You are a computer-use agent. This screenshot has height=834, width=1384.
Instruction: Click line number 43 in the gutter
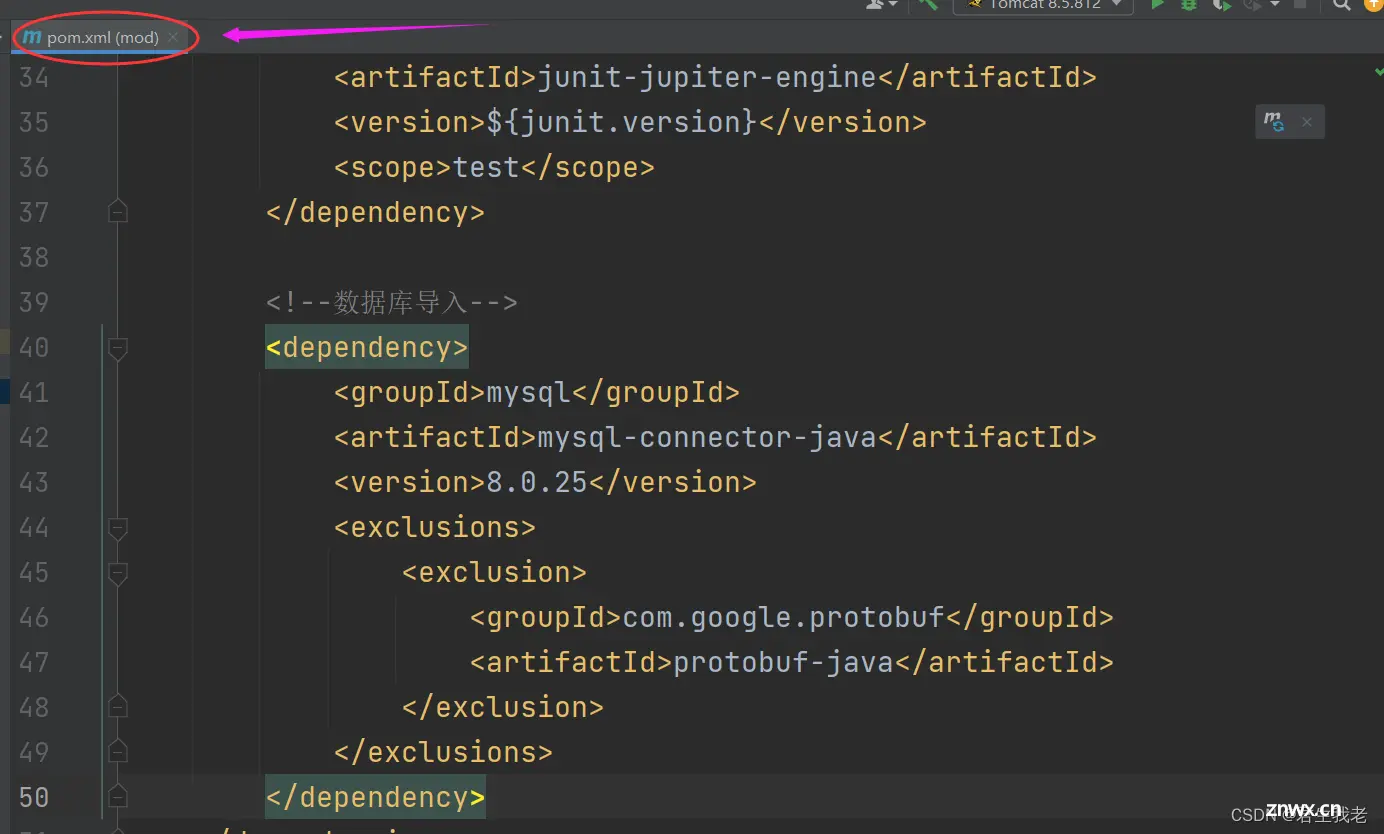click(x=34, y=482)
